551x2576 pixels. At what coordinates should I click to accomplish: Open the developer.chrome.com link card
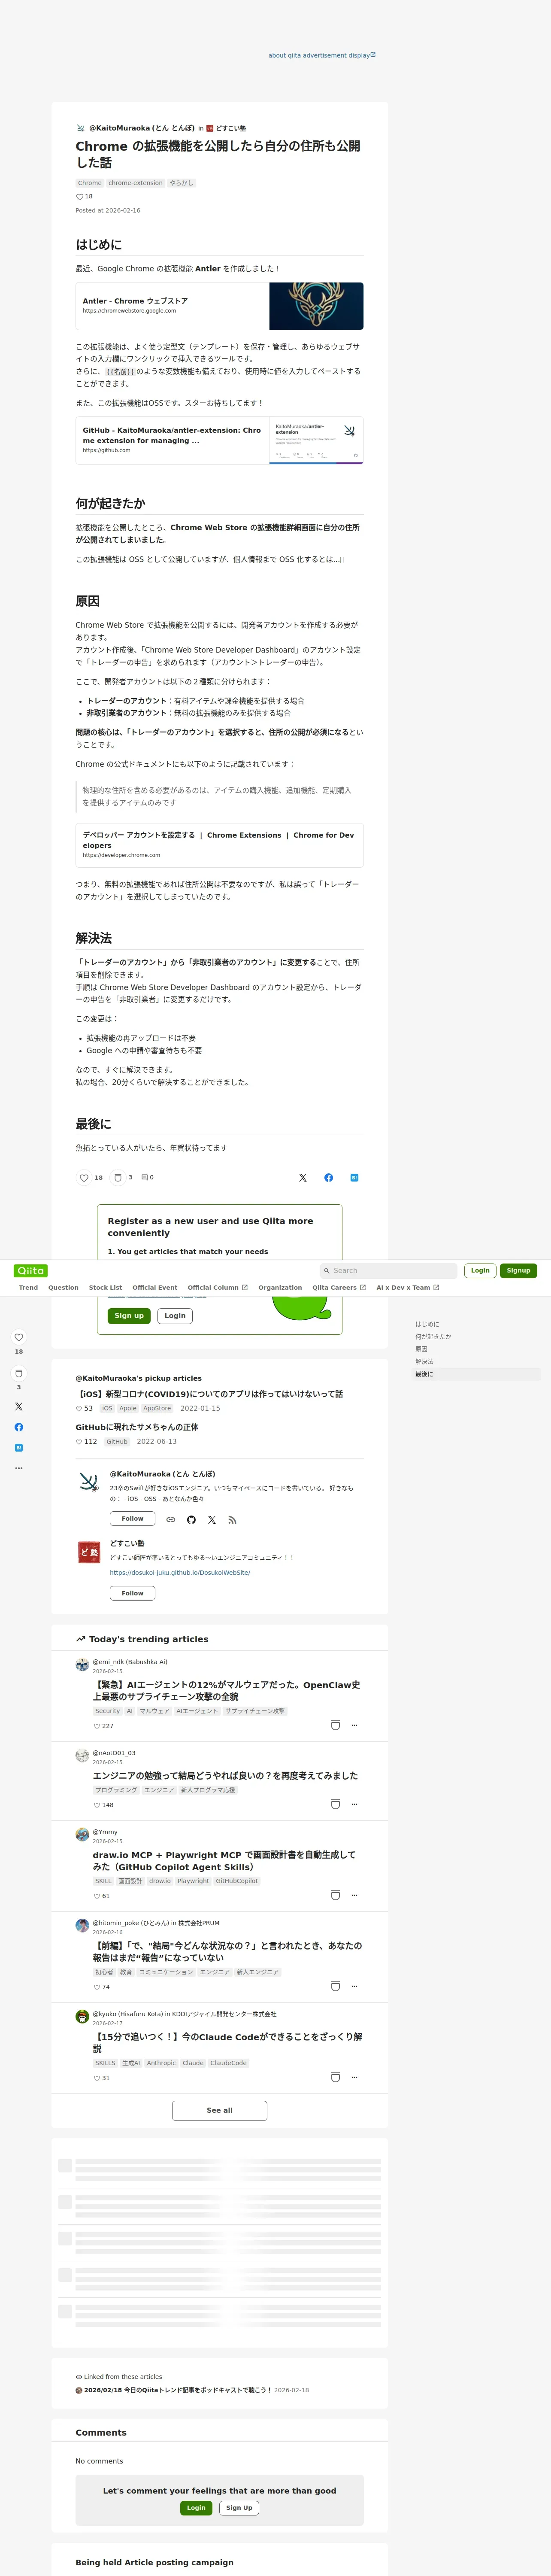pyautogui.click(x=219, y=844)
